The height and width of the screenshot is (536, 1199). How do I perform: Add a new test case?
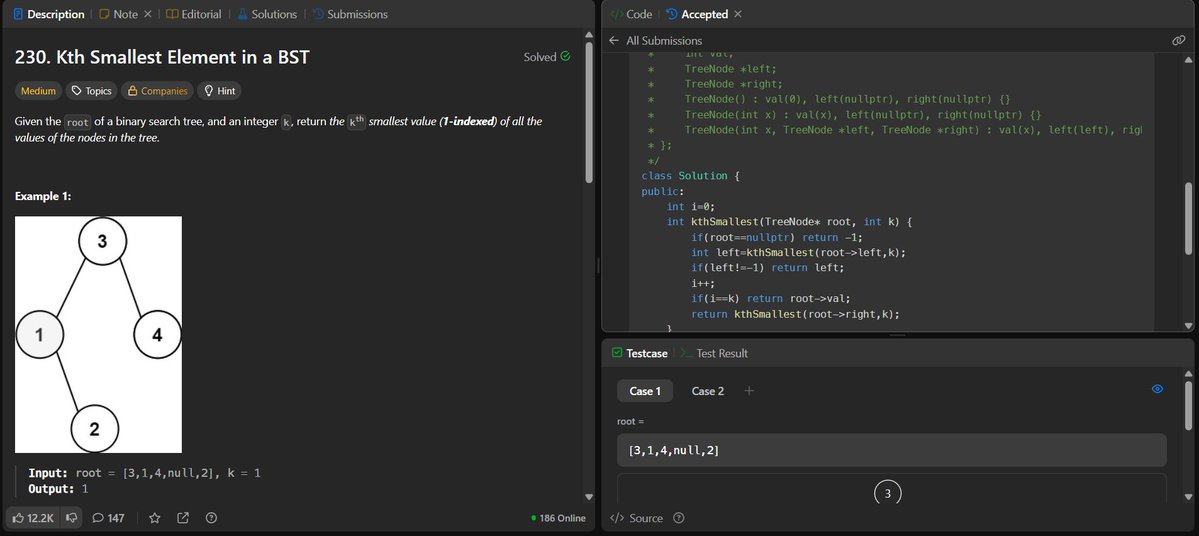749,391
